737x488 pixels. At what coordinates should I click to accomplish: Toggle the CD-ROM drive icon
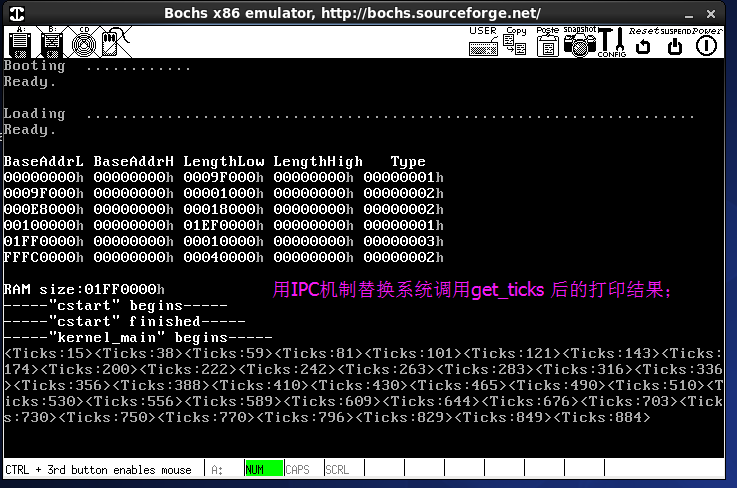point(84,42)
